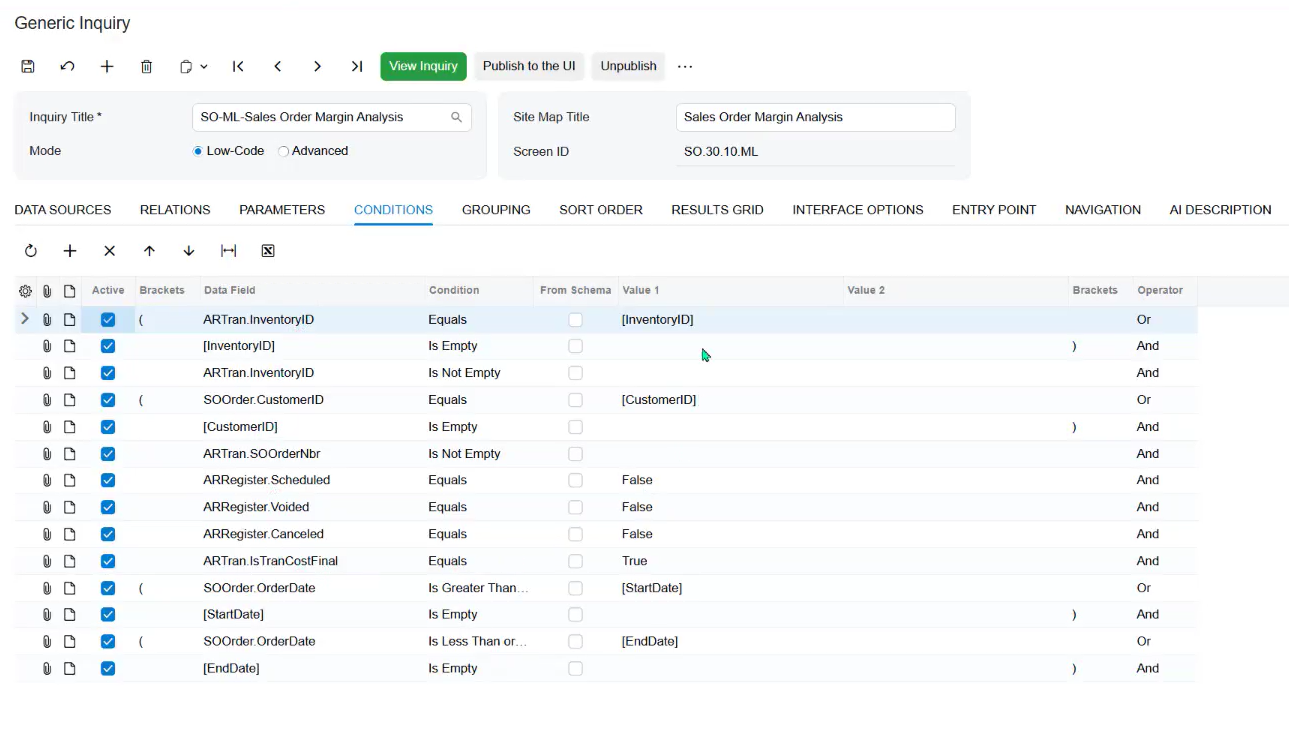Select the Low-Code mode radio button
Image resolution: width=1289 pixels, height=747 pixels.
[x=198, y=151]
